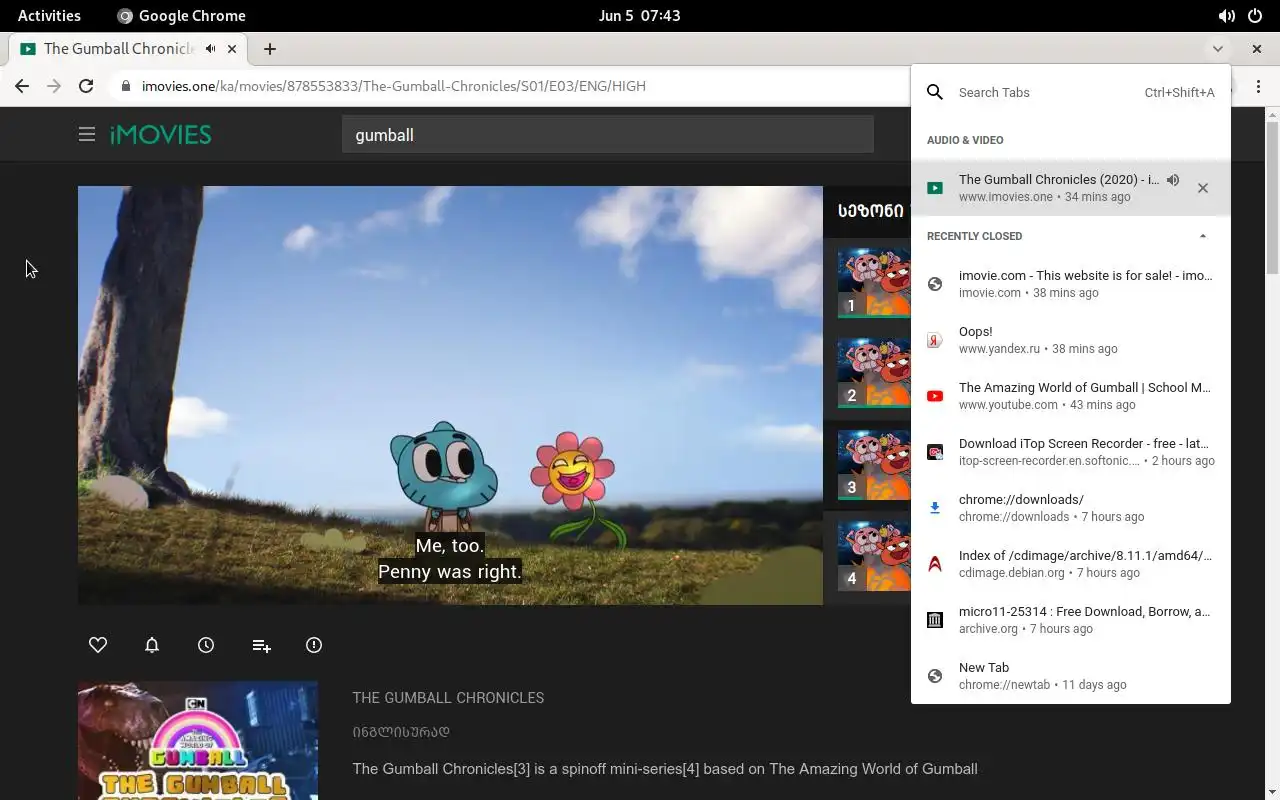This screenshot has width=1280, height=800.
Task: Click THE GUMBALL CHRONICLES title text
Action: pyautogui.click(x=448, y=698)
